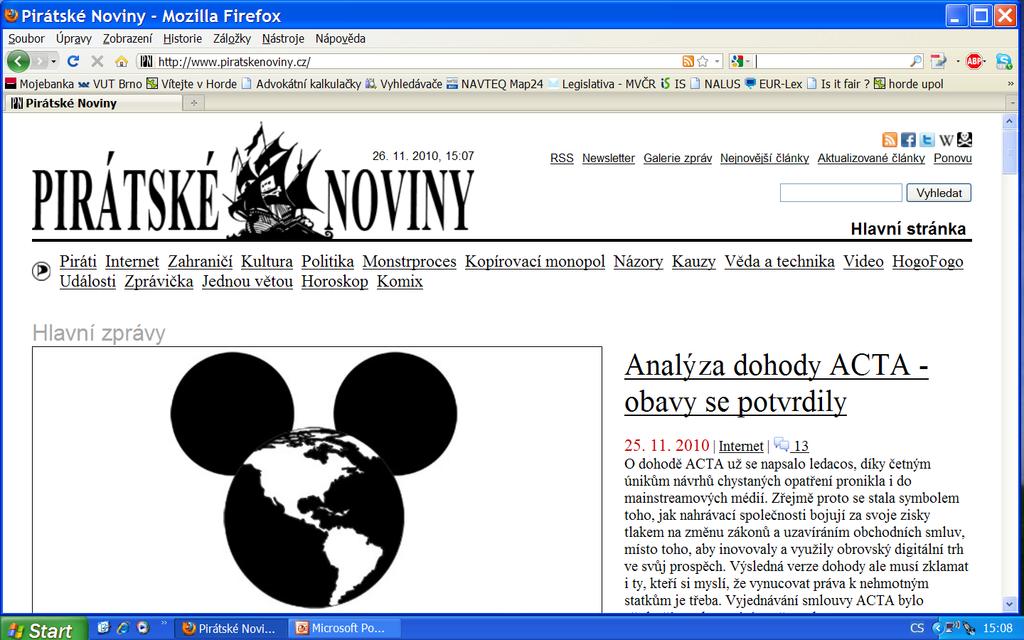
Task: Open the Facebook icon on the page
Action: pyautogui.click(x=908, y=139)
